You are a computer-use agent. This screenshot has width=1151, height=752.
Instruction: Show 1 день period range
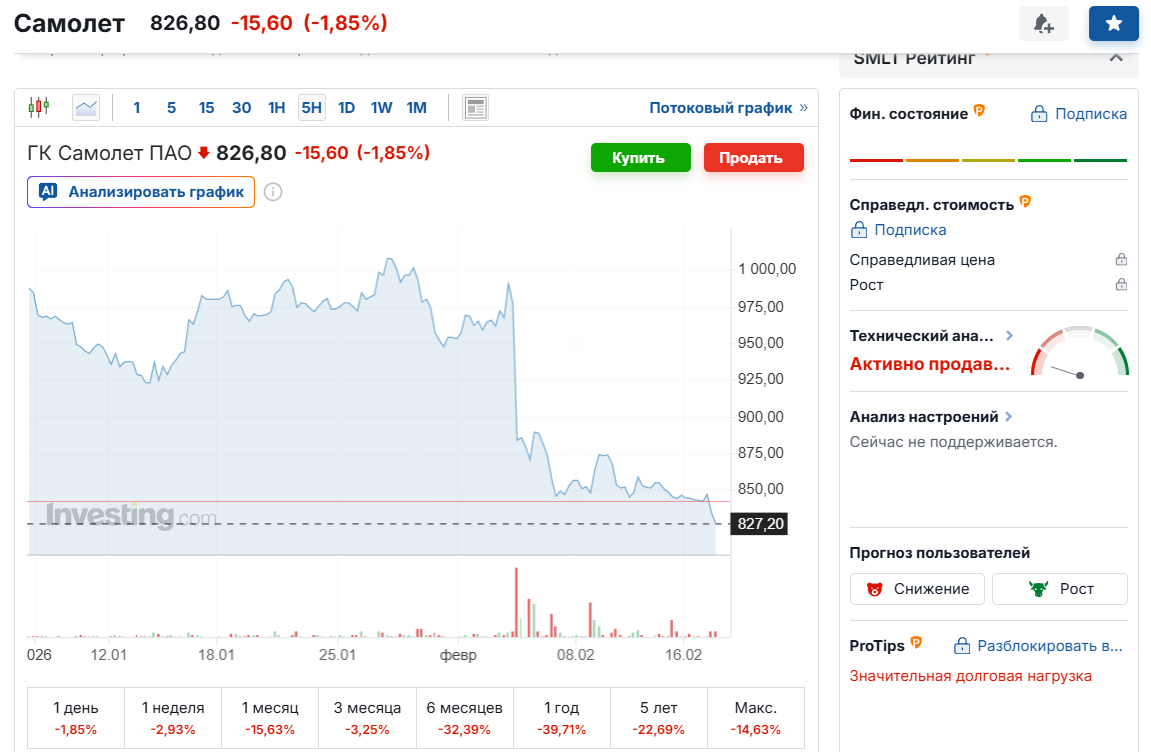[76, 717]
